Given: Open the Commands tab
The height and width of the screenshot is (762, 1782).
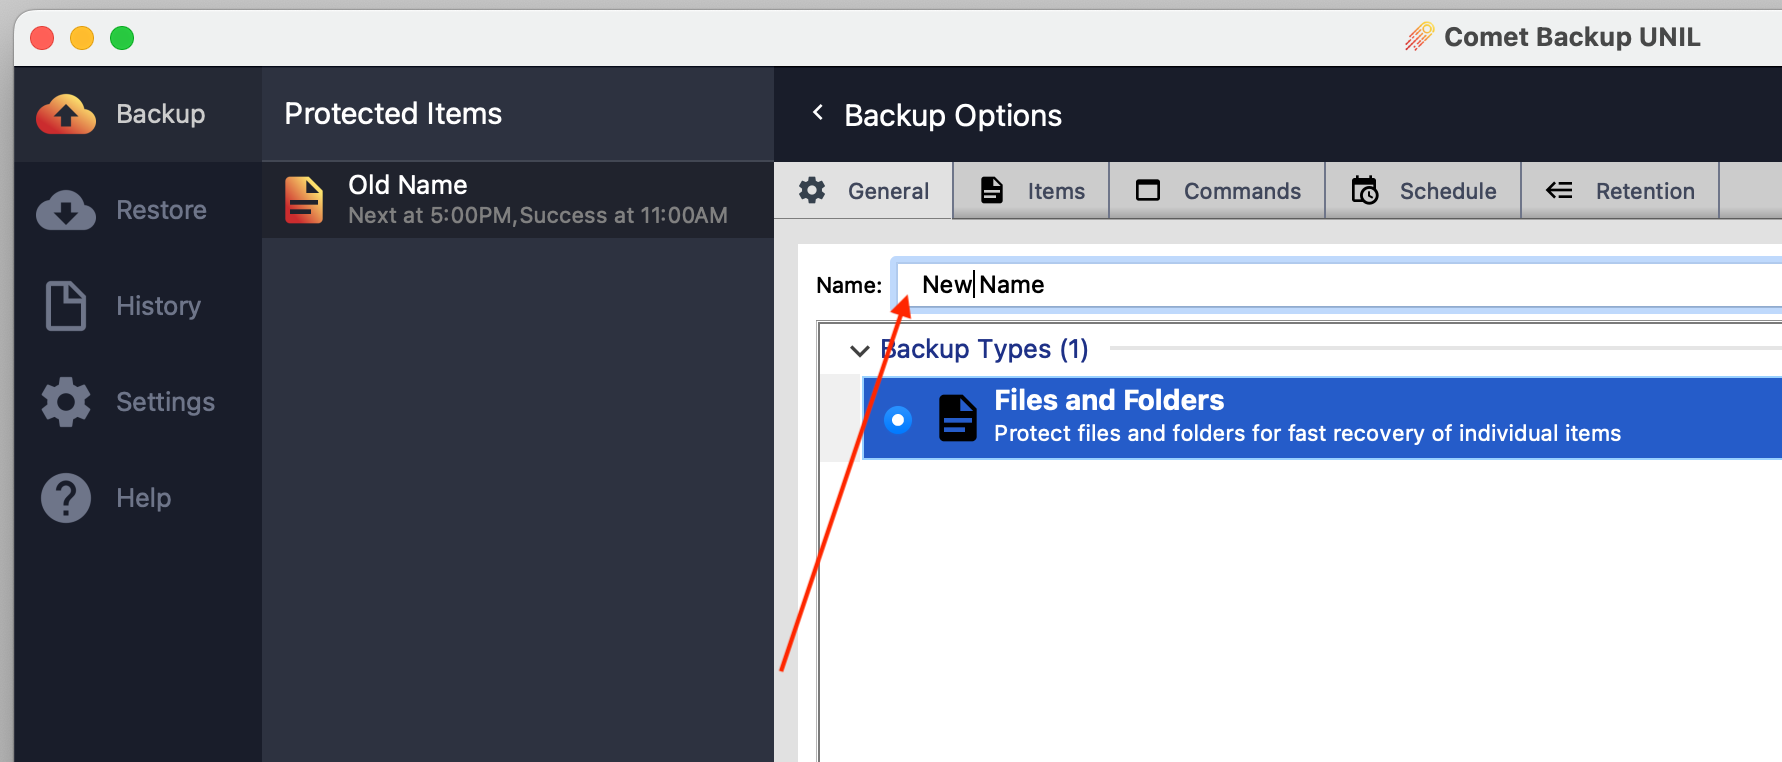Looking at the screenshot, I should tap(1218, 191).
